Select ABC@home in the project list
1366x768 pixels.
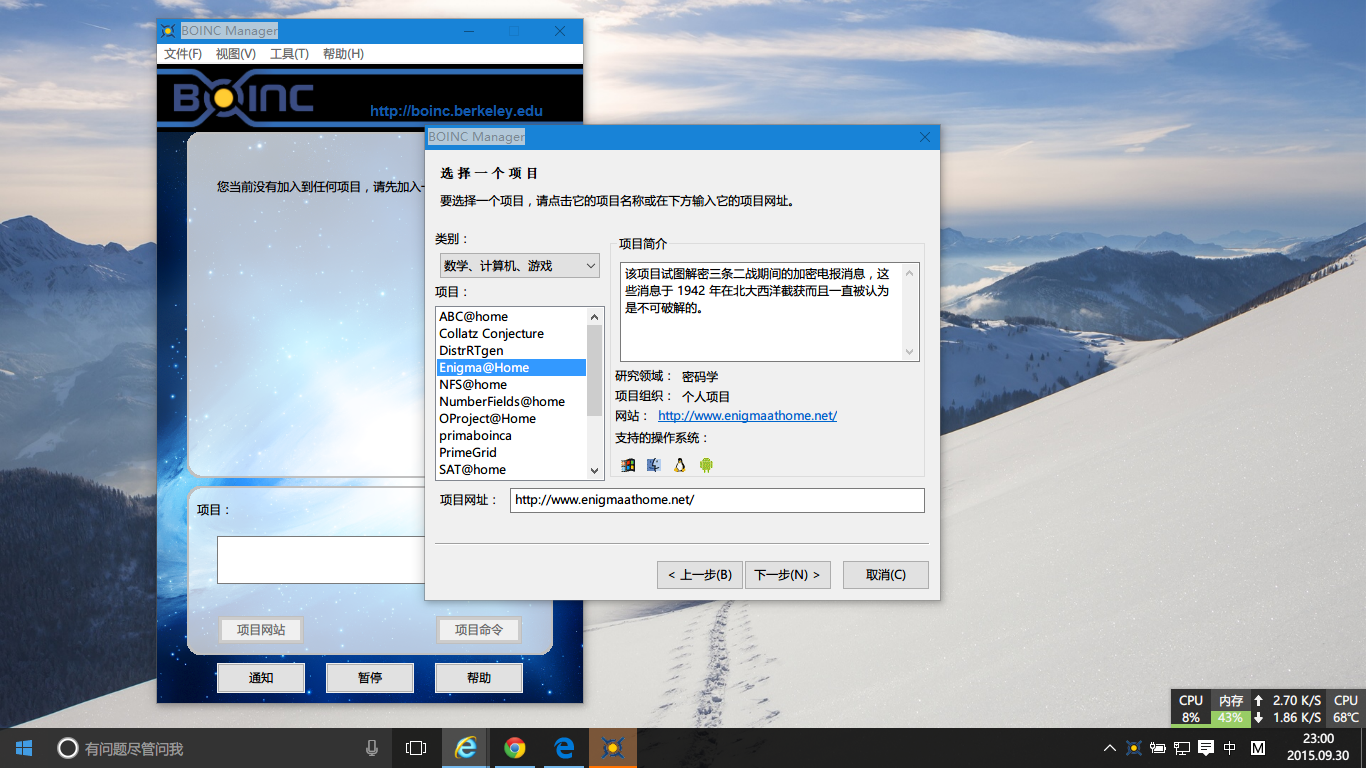[511, 317]
